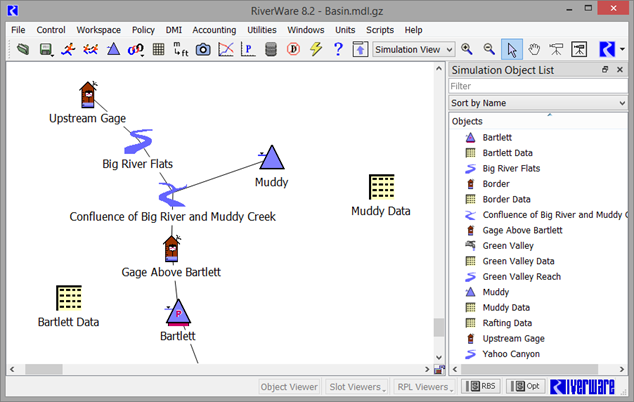Select the Confluence object on workspace
Viewport: 634px width, 402px height.
click(x=172, y=195)
